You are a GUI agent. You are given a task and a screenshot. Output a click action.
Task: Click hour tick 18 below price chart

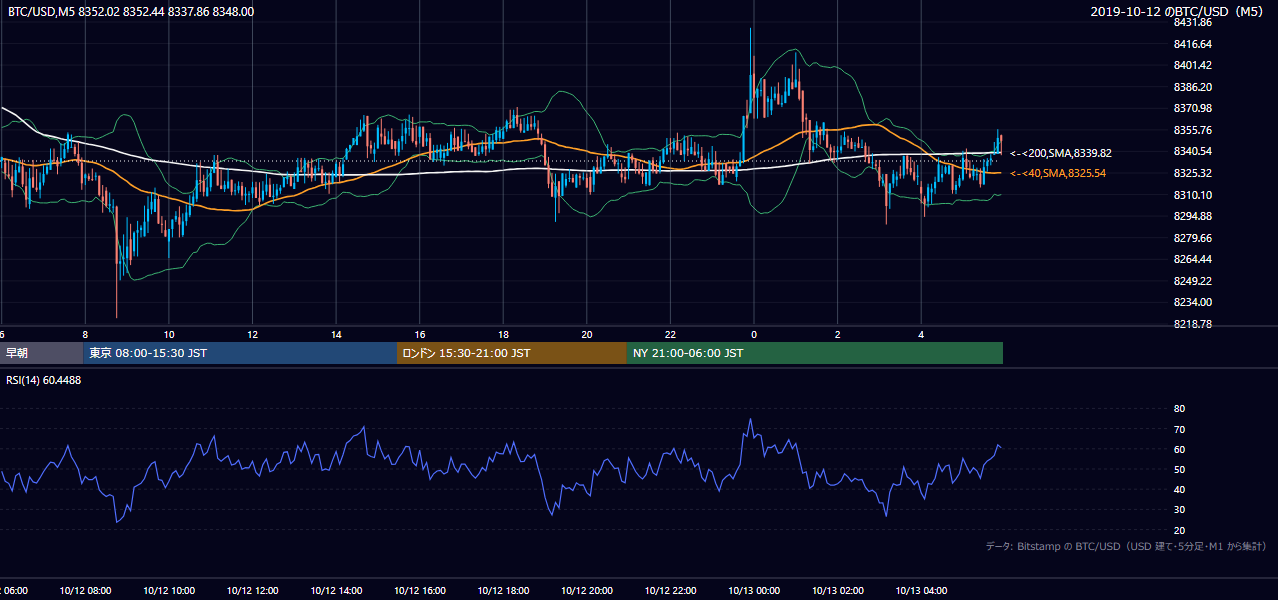[503, 335]
